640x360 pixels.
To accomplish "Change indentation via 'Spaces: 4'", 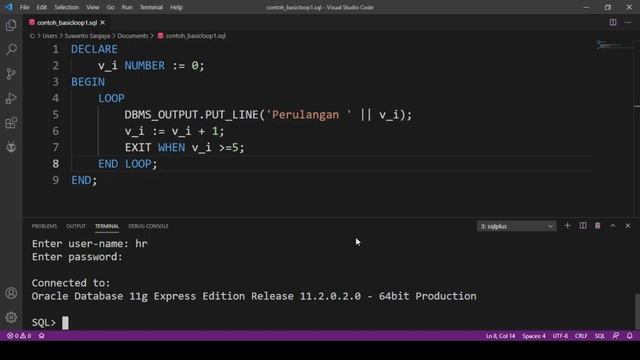I will pyautogui.click(x=533, y=336).
